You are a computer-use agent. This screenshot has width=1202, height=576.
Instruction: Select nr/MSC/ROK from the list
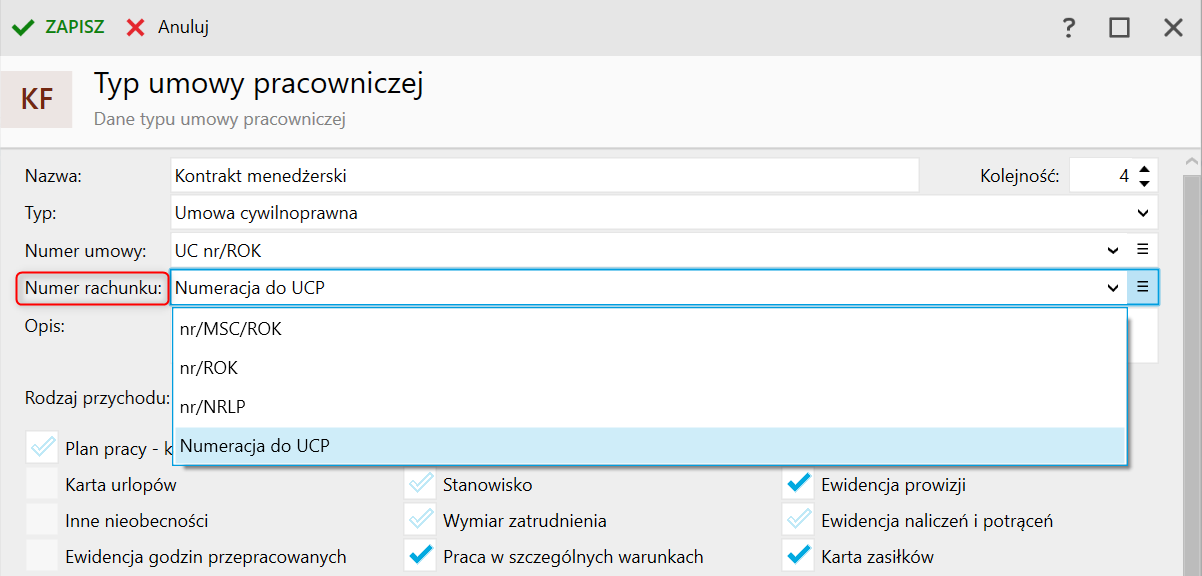231,329
